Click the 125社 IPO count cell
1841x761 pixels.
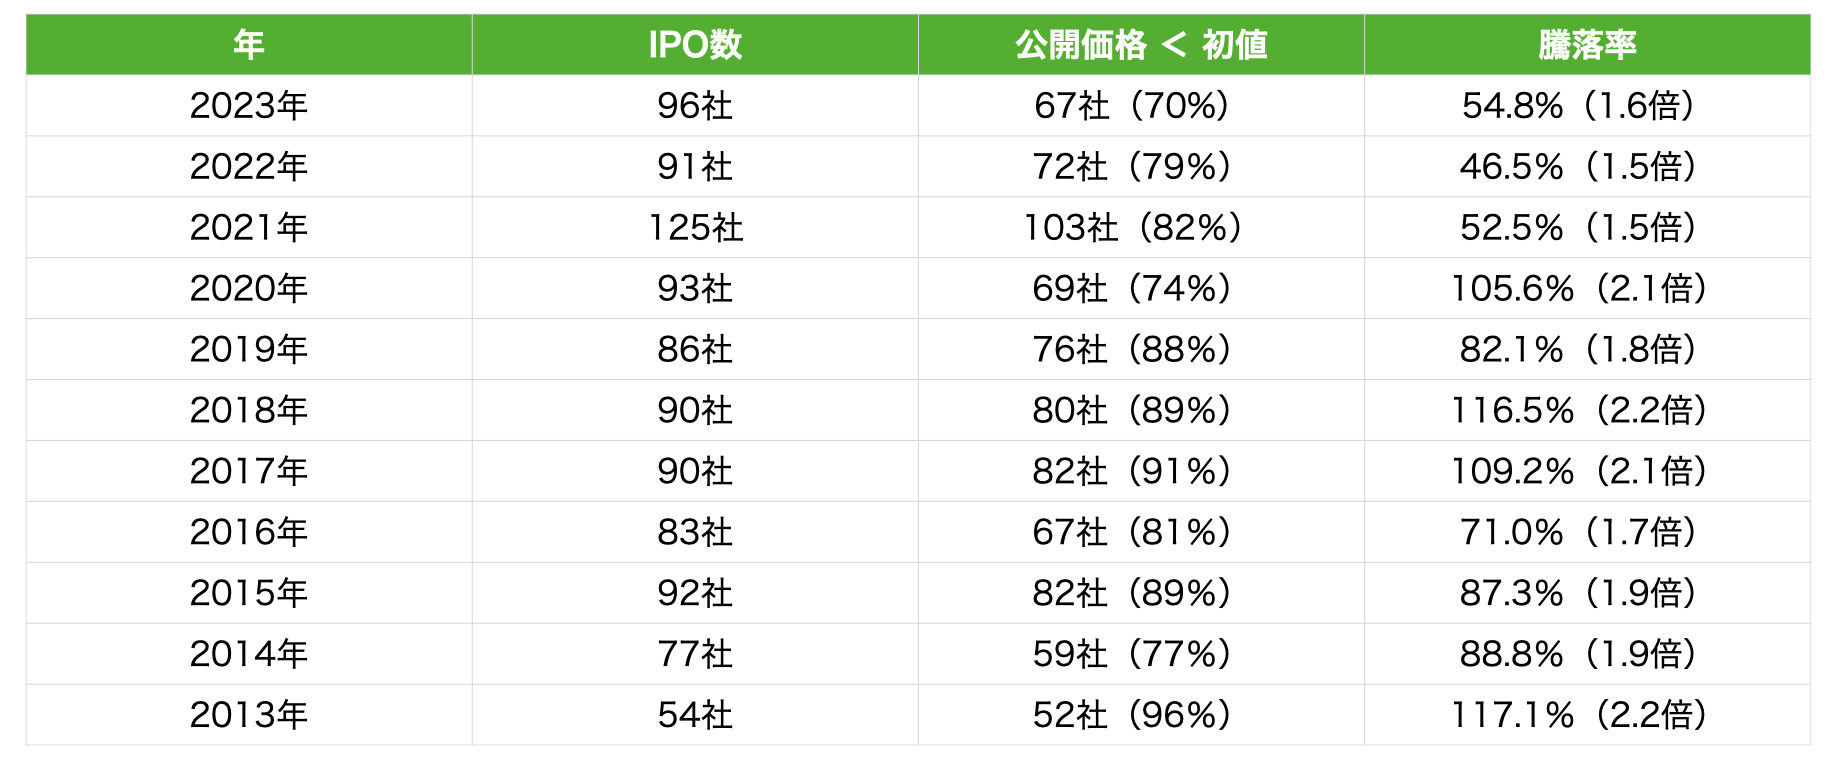point(694,228)
